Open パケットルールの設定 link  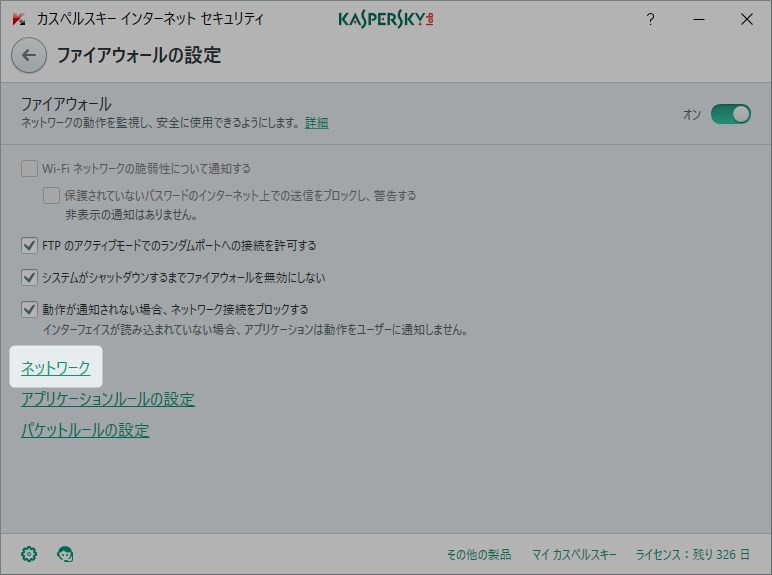(x=85, y=430)
